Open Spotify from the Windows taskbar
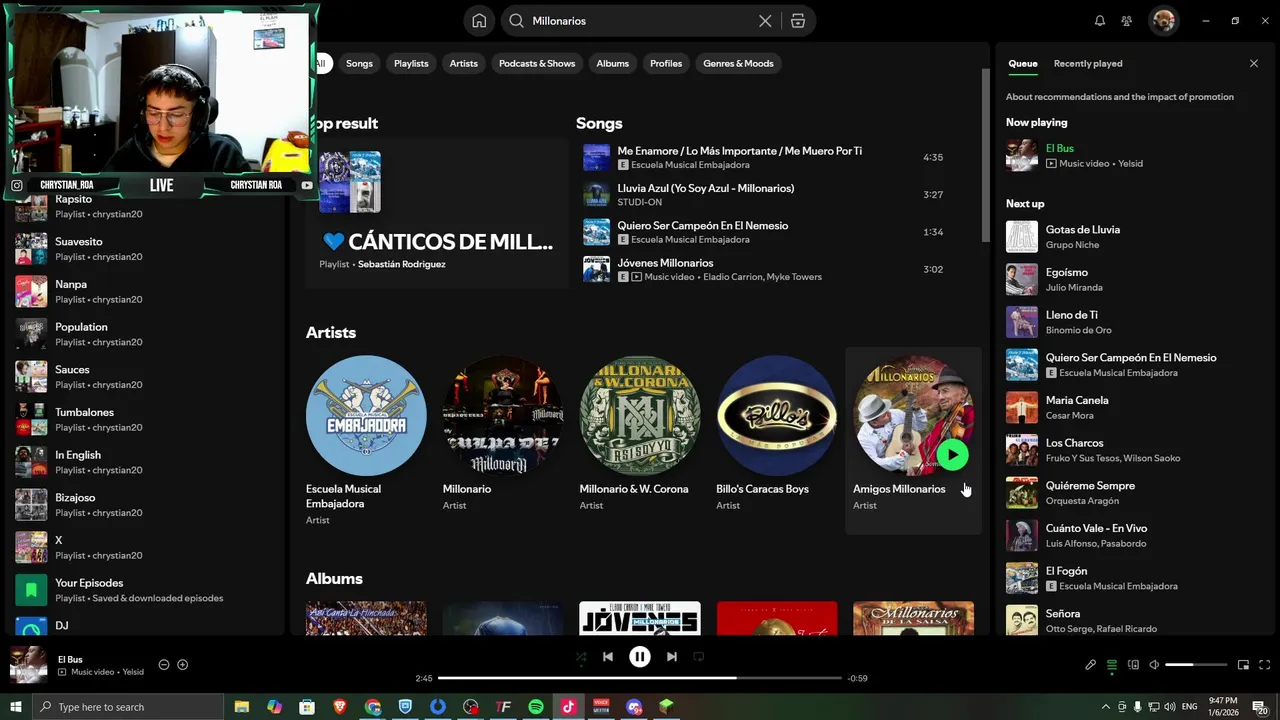1280x720 pixels. pos(536,707)
